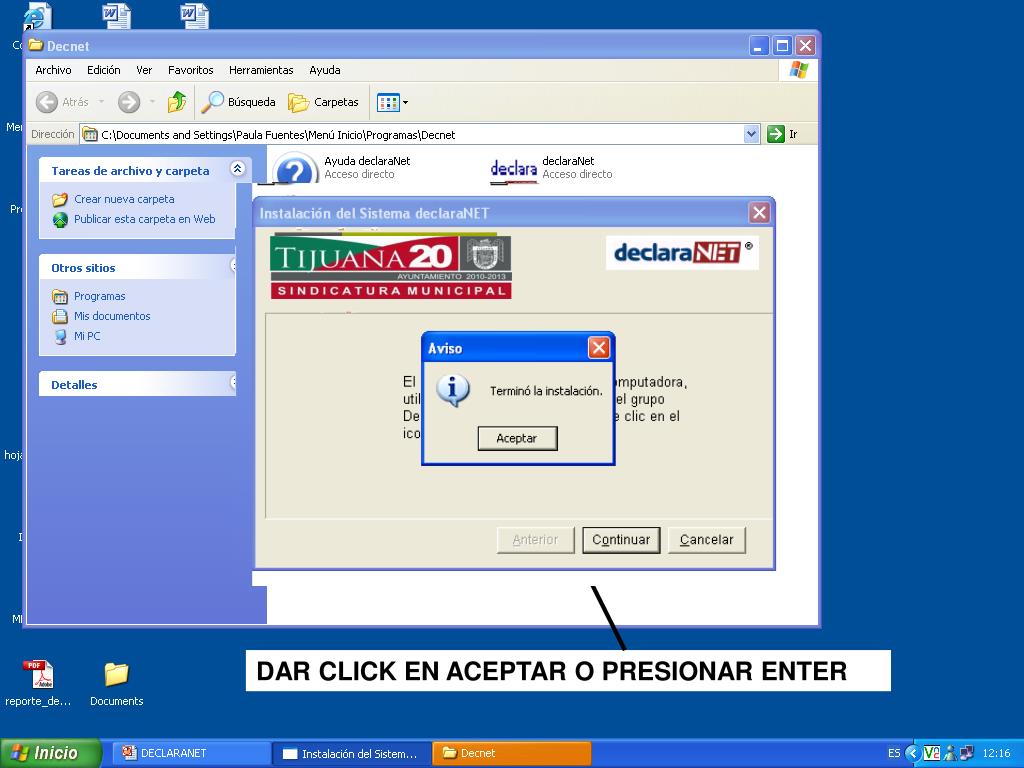1024x768 pixels.
Task: Click the Detalles panel header
Action: pos(137,384)
